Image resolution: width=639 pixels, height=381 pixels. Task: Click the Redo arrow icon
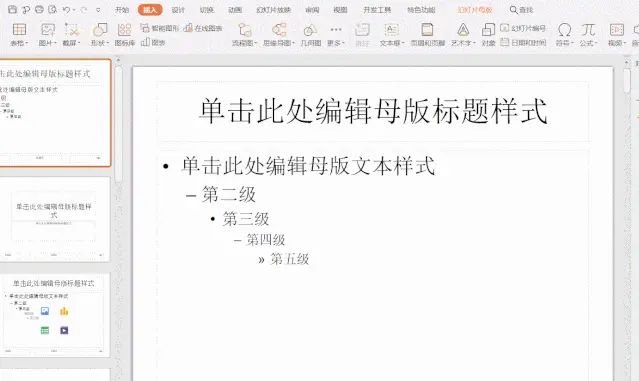tap(84, 9)
